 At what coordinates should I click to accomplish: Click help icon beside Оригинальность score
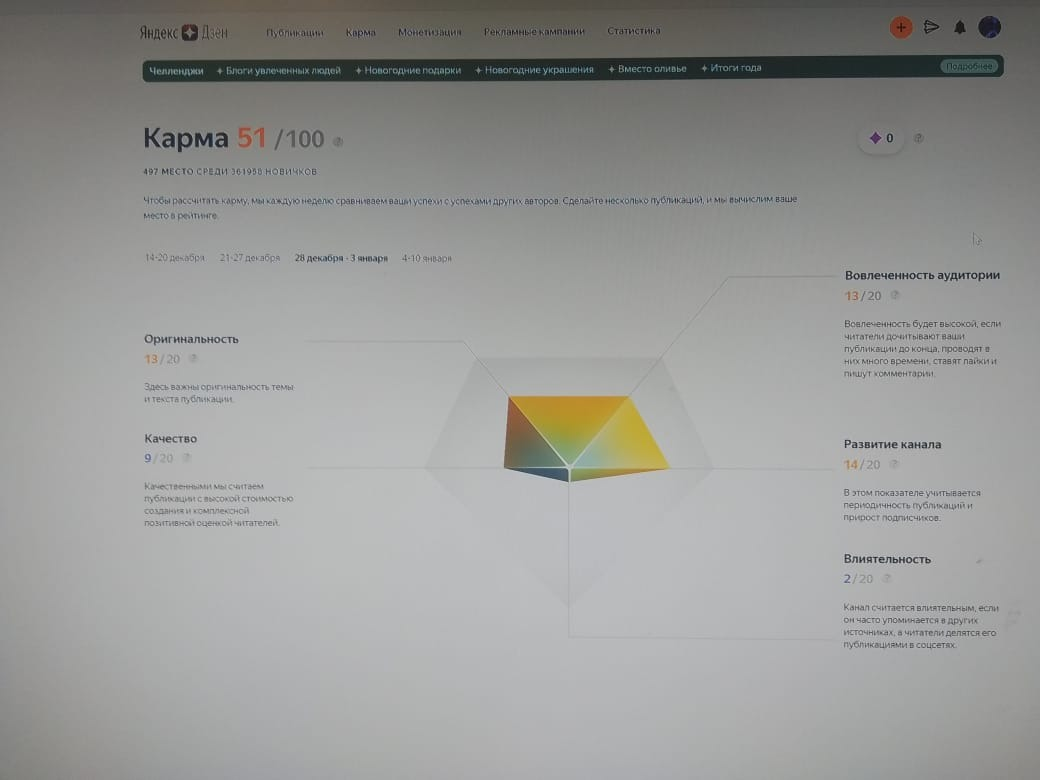(x=193, y=359)
